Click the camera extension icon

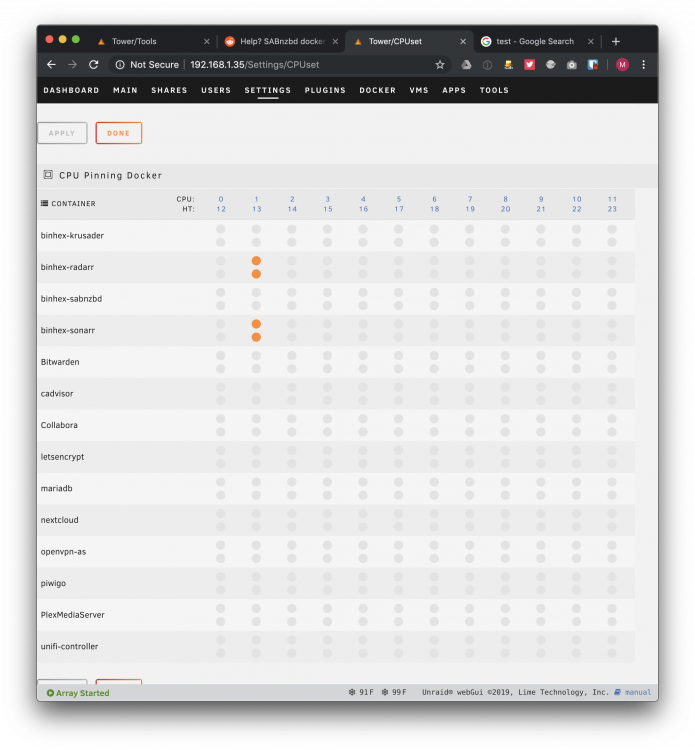pyautogui.click(x=571, y=65)
